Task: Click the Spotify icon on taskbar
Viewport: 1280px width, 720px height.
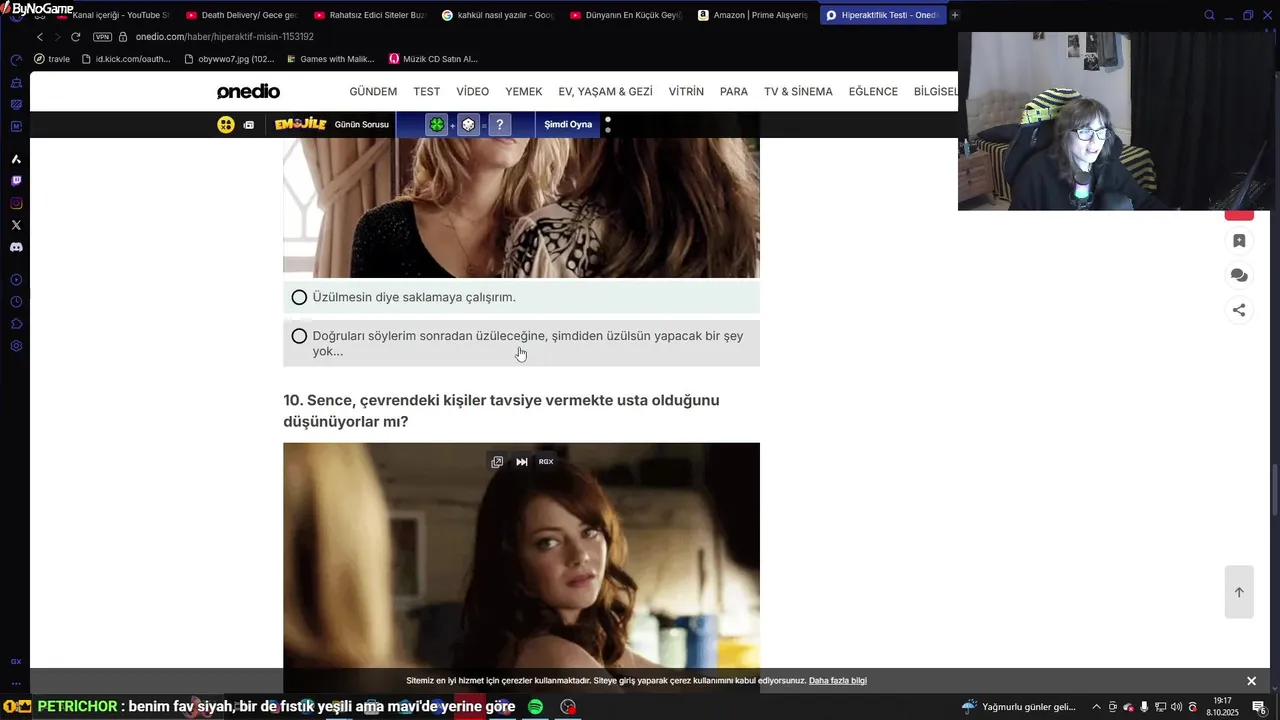Action: pos(536,707)
